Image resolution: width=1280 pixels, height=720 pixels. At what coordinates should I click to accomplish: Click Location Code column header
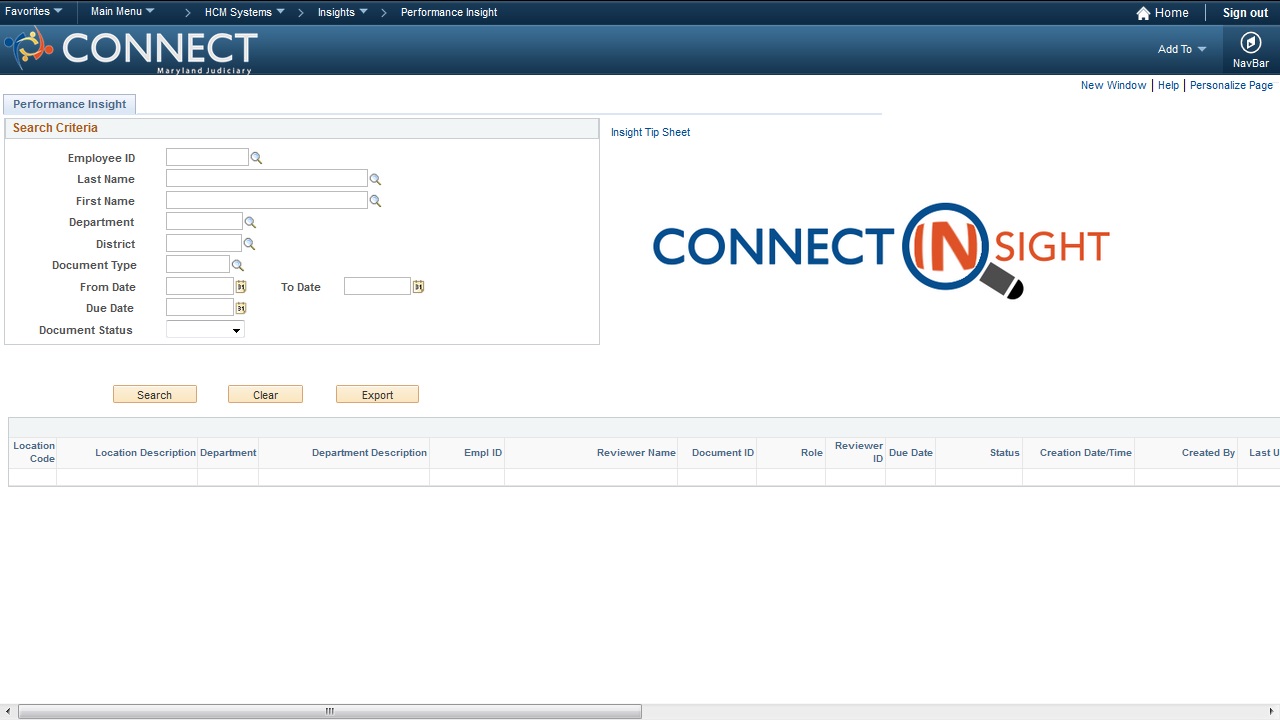(34, 452)
